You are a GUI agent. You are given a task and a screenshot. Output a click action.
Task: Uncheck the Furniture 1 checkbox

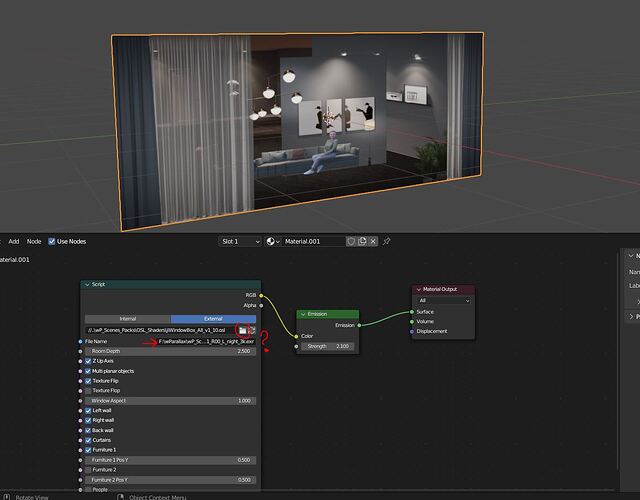click(88, 450)
